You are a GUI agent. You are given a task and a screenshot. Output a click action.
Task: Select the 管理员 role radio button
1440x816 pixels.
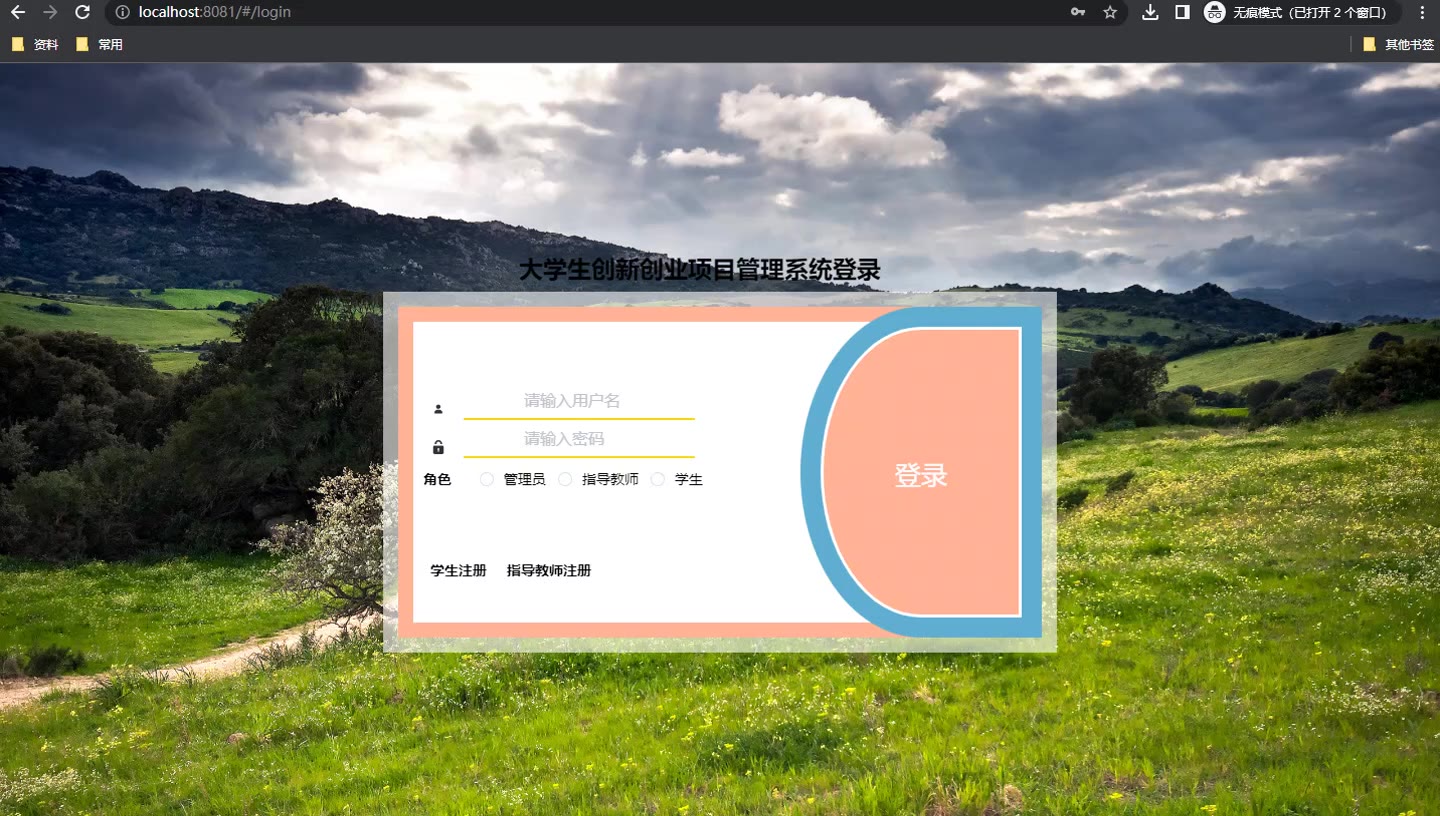pyautogui.click(x=487, y=479)
